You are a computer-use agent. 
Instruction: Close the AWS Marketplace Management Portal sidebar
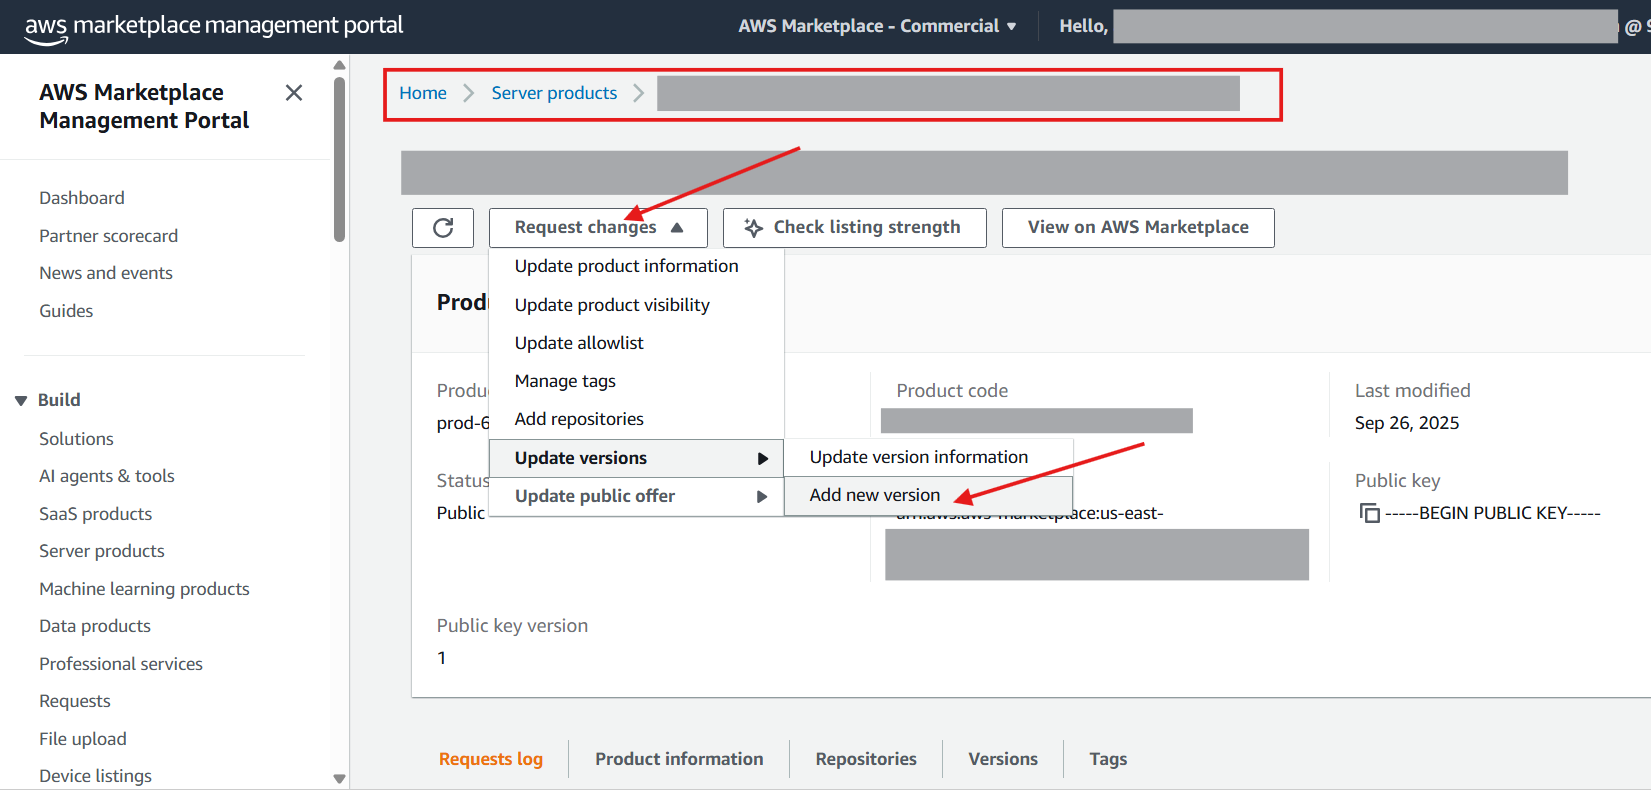coord(294,93)
